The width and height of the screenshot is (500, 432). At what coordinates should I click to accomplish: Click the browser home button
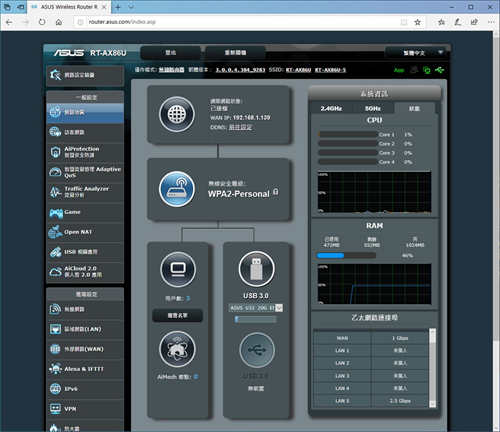(x=59, y=22)
